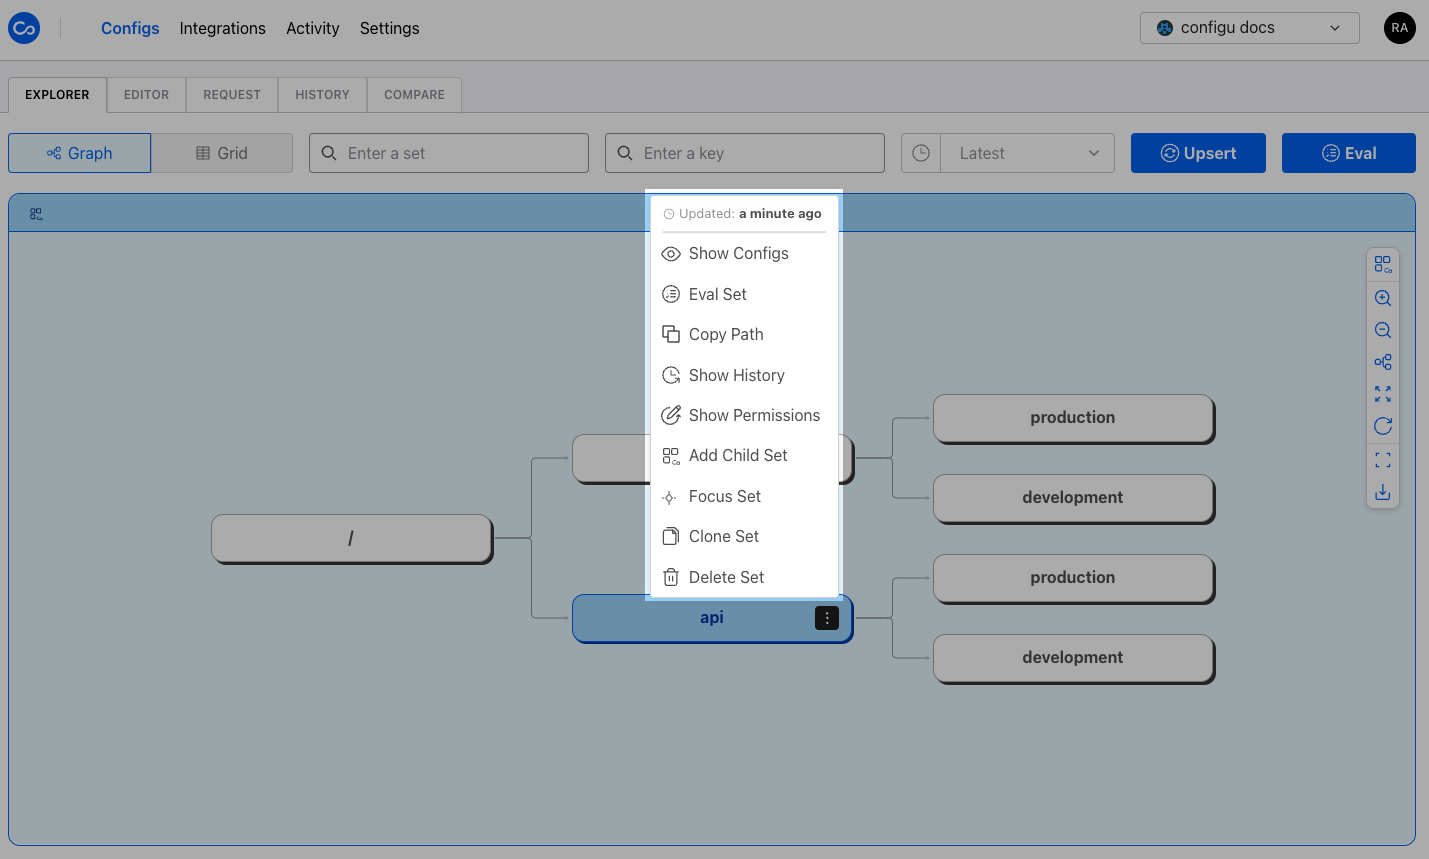This screenshot has width=1429, height=859.
Task: Choose Eval Set menu entry
Action: point(744,294)
